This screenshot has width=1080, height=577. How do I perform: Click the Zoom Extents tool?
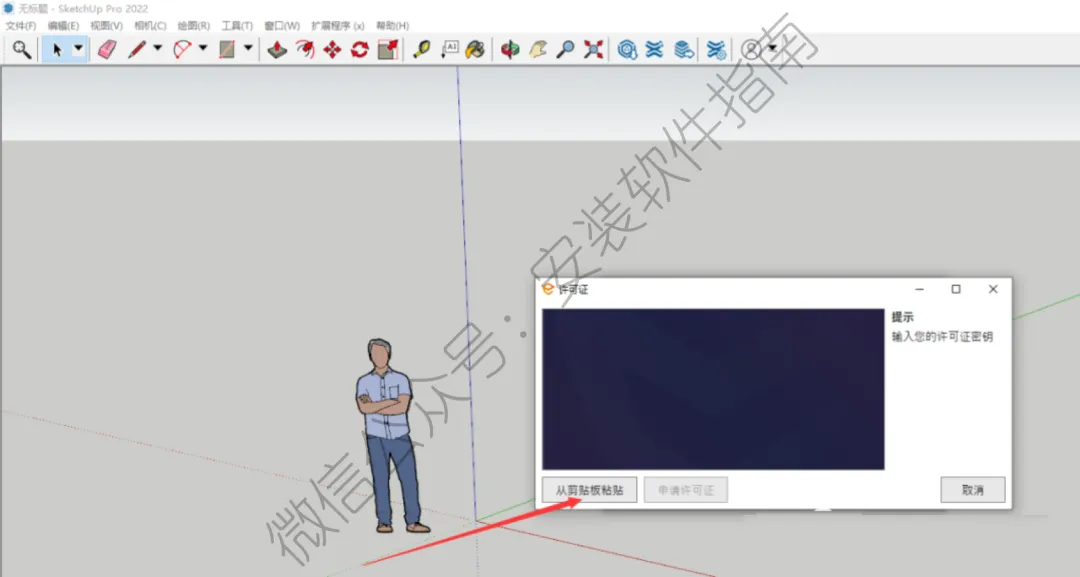(x=593, y=50)
